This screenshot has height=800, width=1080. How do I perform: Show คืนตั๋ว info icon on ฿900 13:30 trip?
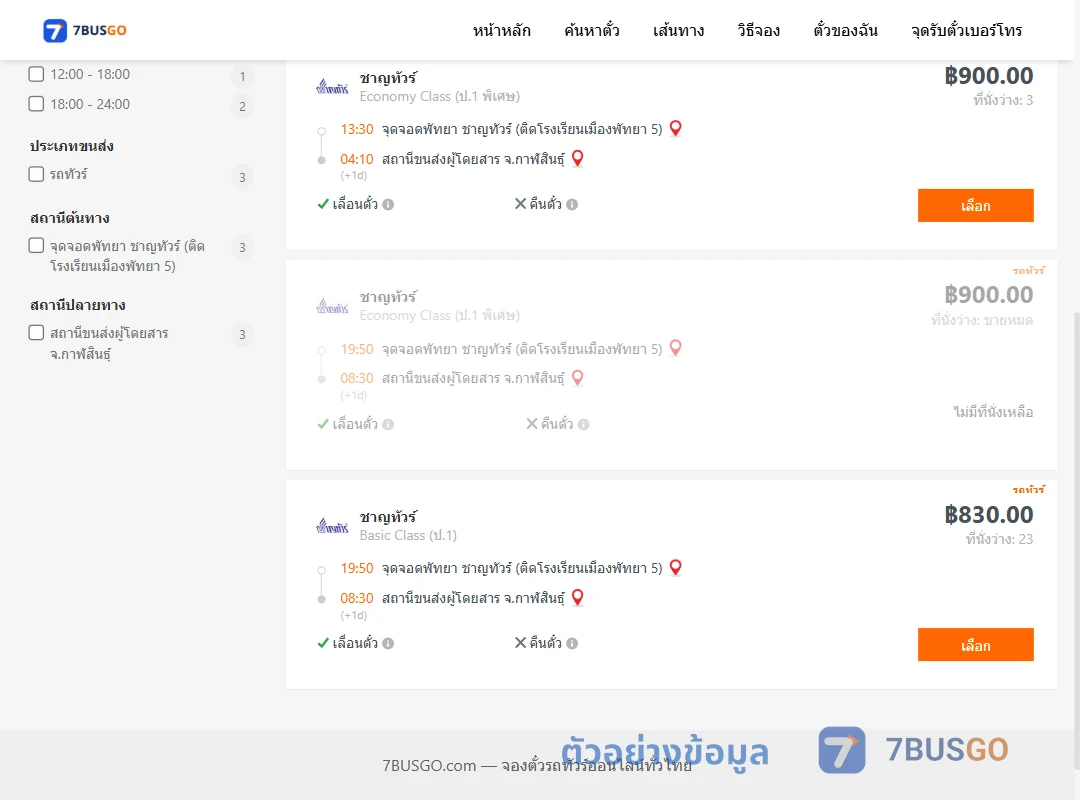(572, 205)
